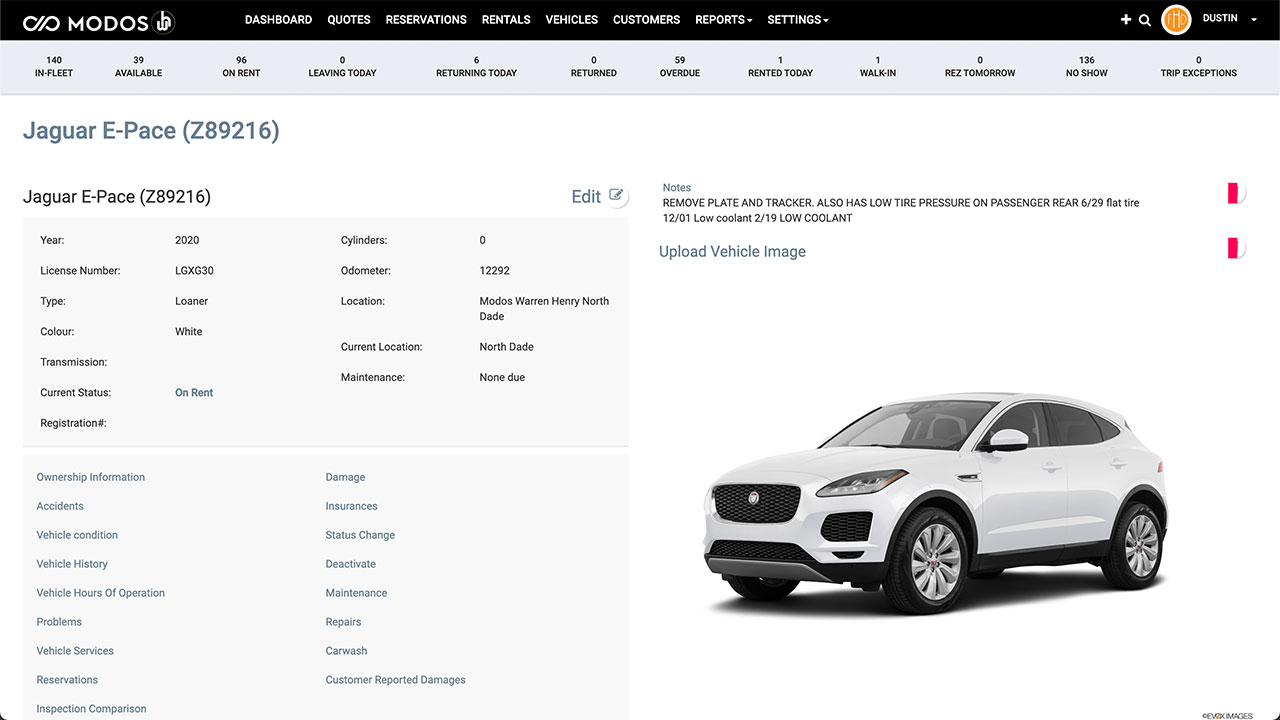Click the Returning Today stat

click(476, 66)
